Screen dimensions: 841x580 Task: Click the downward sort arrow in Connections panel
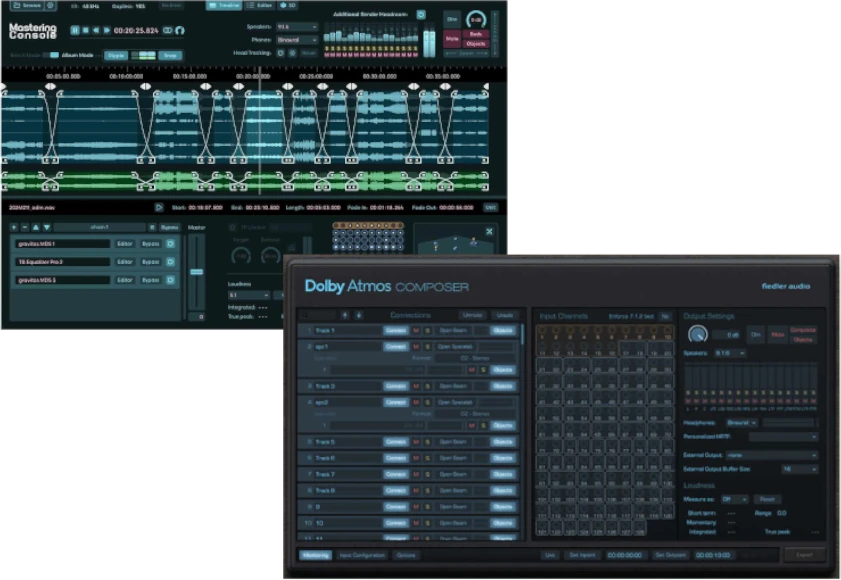358,315
